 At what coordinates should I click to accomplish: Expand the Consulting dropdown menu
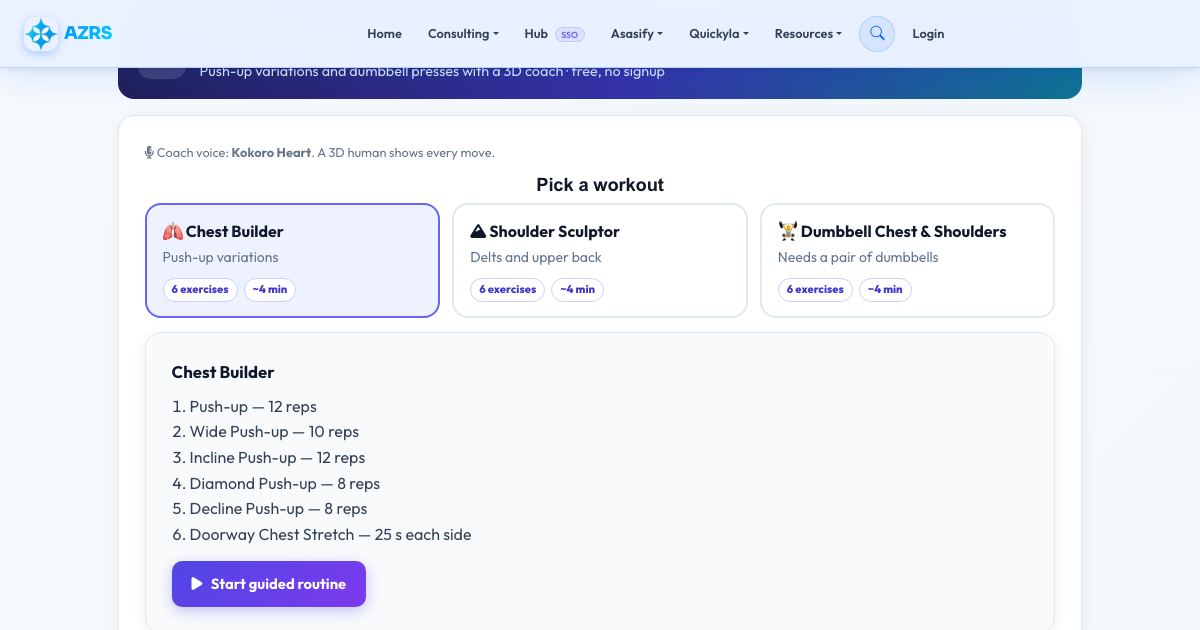(463, 34)
